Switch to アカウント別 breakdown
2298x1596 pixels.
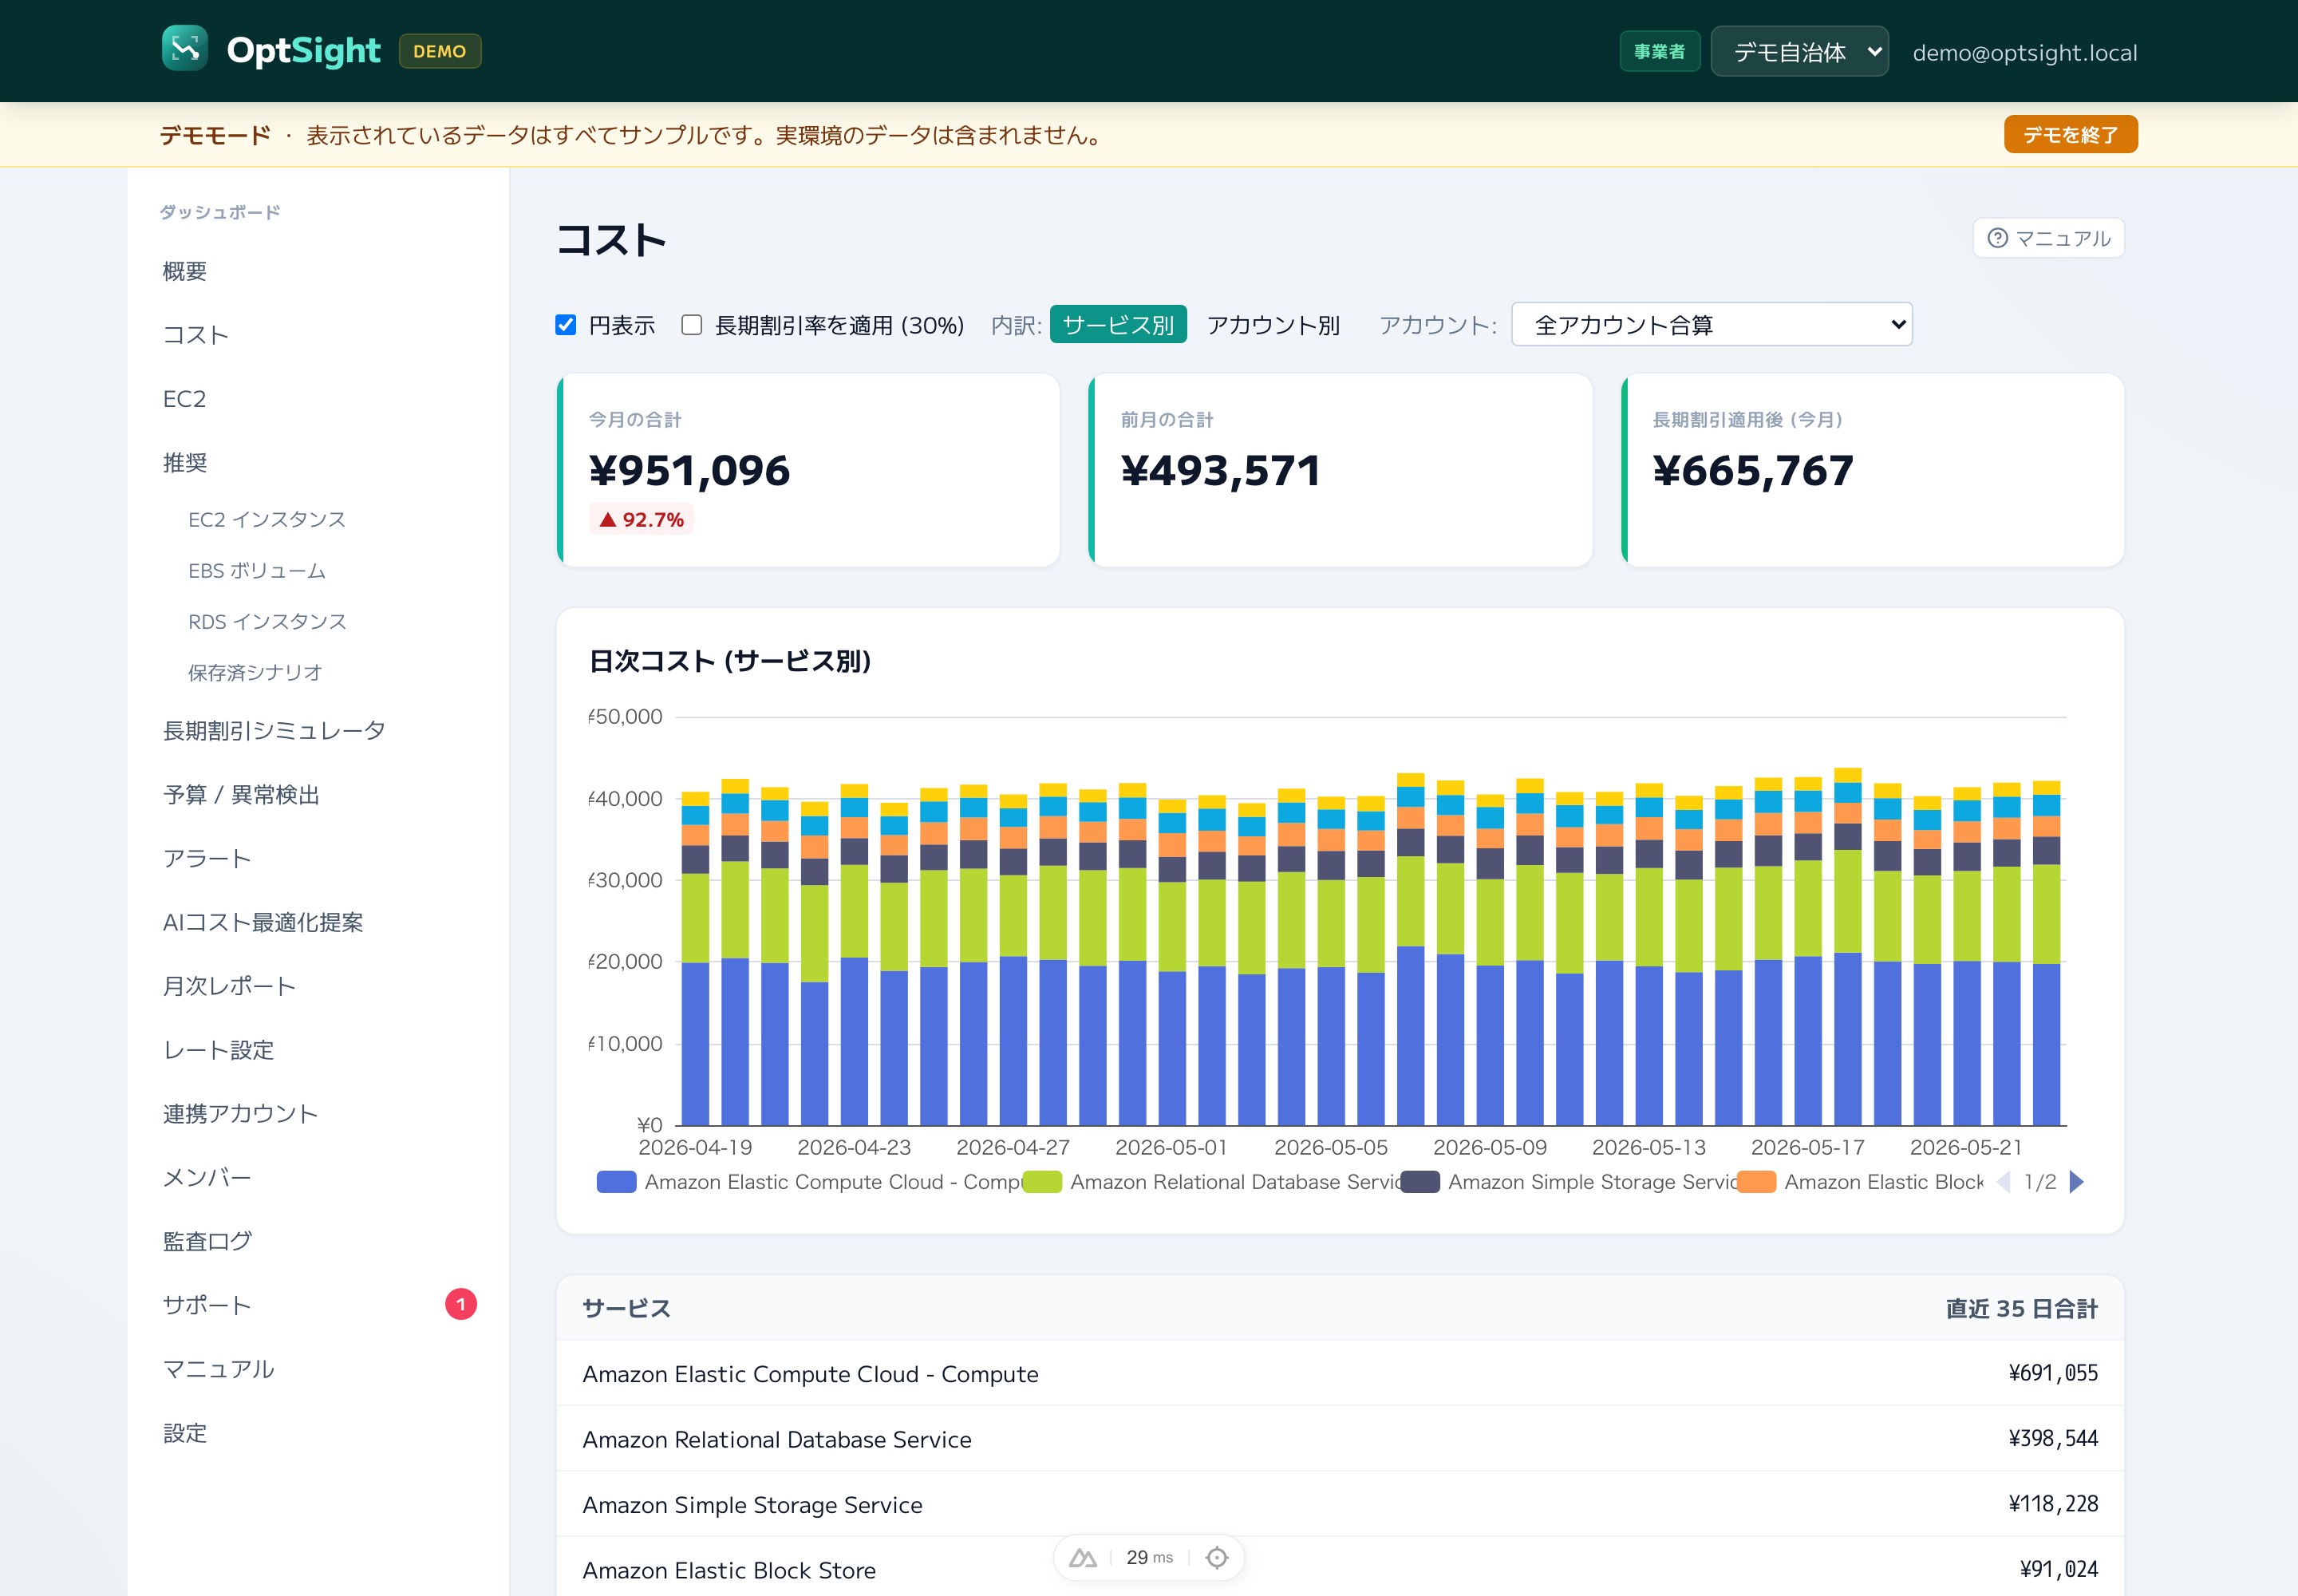tap(1273, 324)
